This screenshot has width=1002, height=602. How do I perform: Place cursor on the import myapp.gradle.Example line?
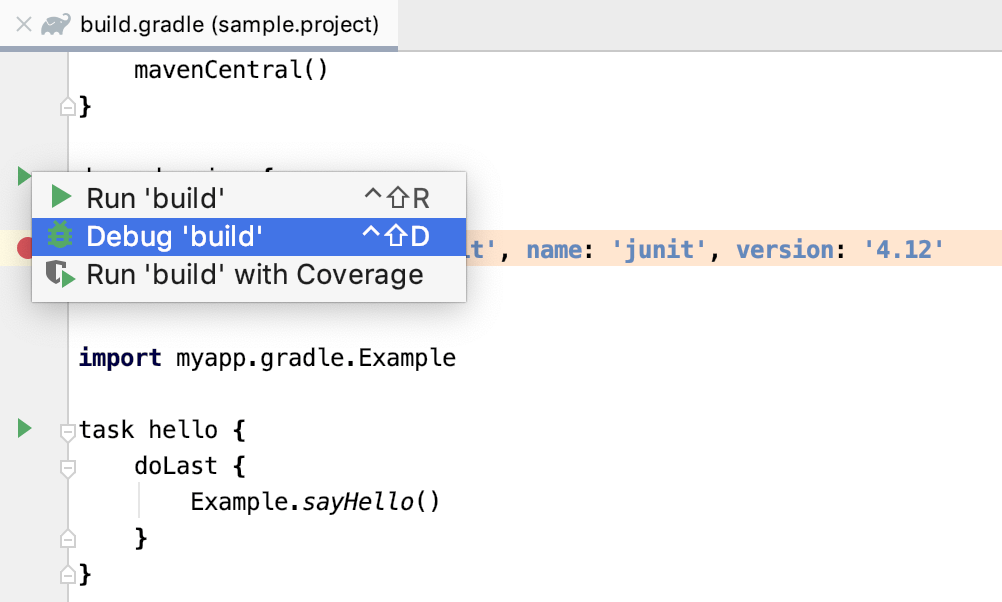tap(265, 357)
